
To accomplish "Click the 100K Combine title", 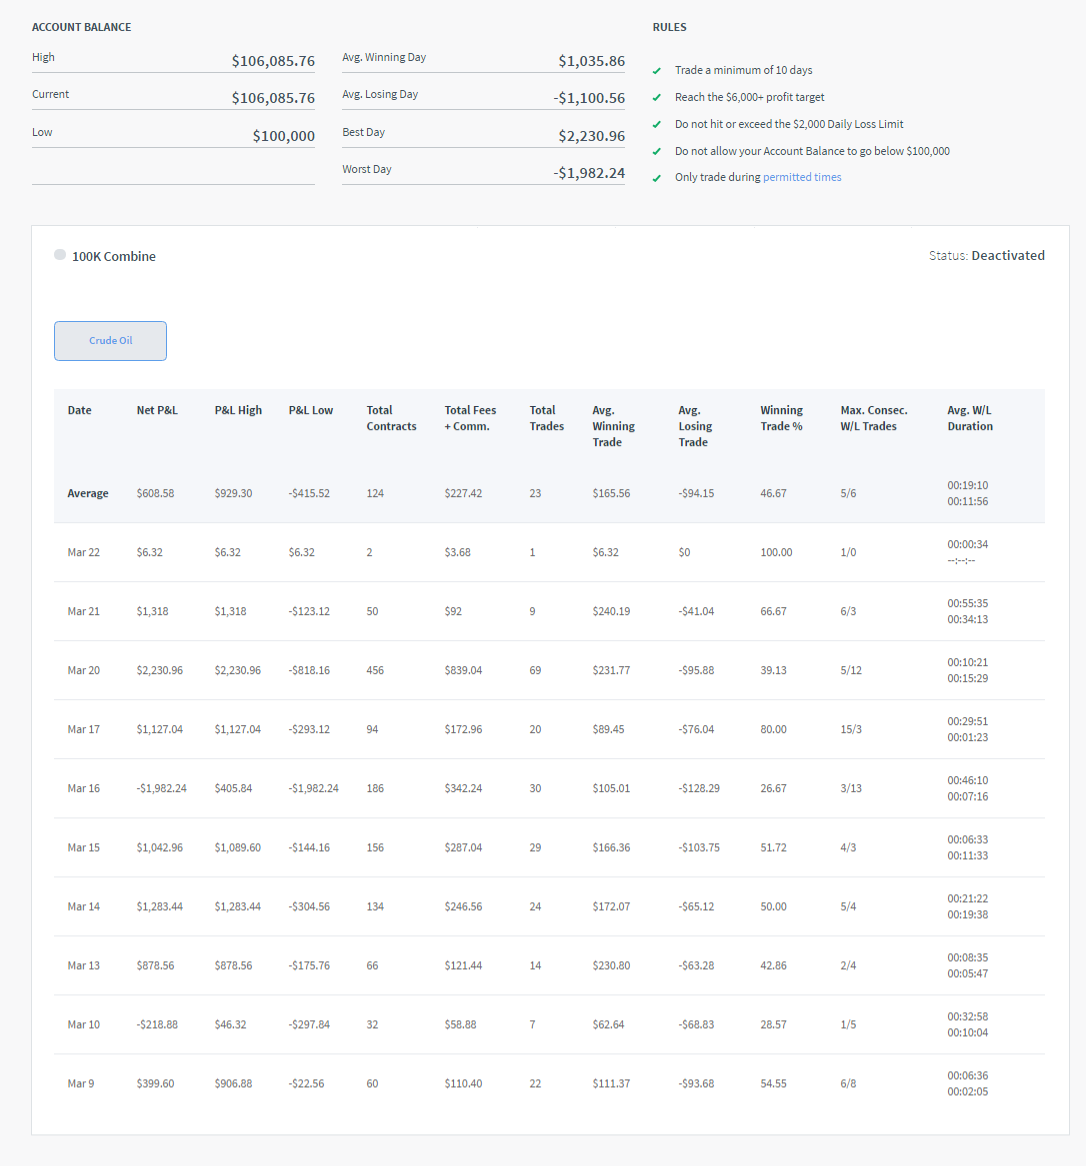I will tap(114, 257).
